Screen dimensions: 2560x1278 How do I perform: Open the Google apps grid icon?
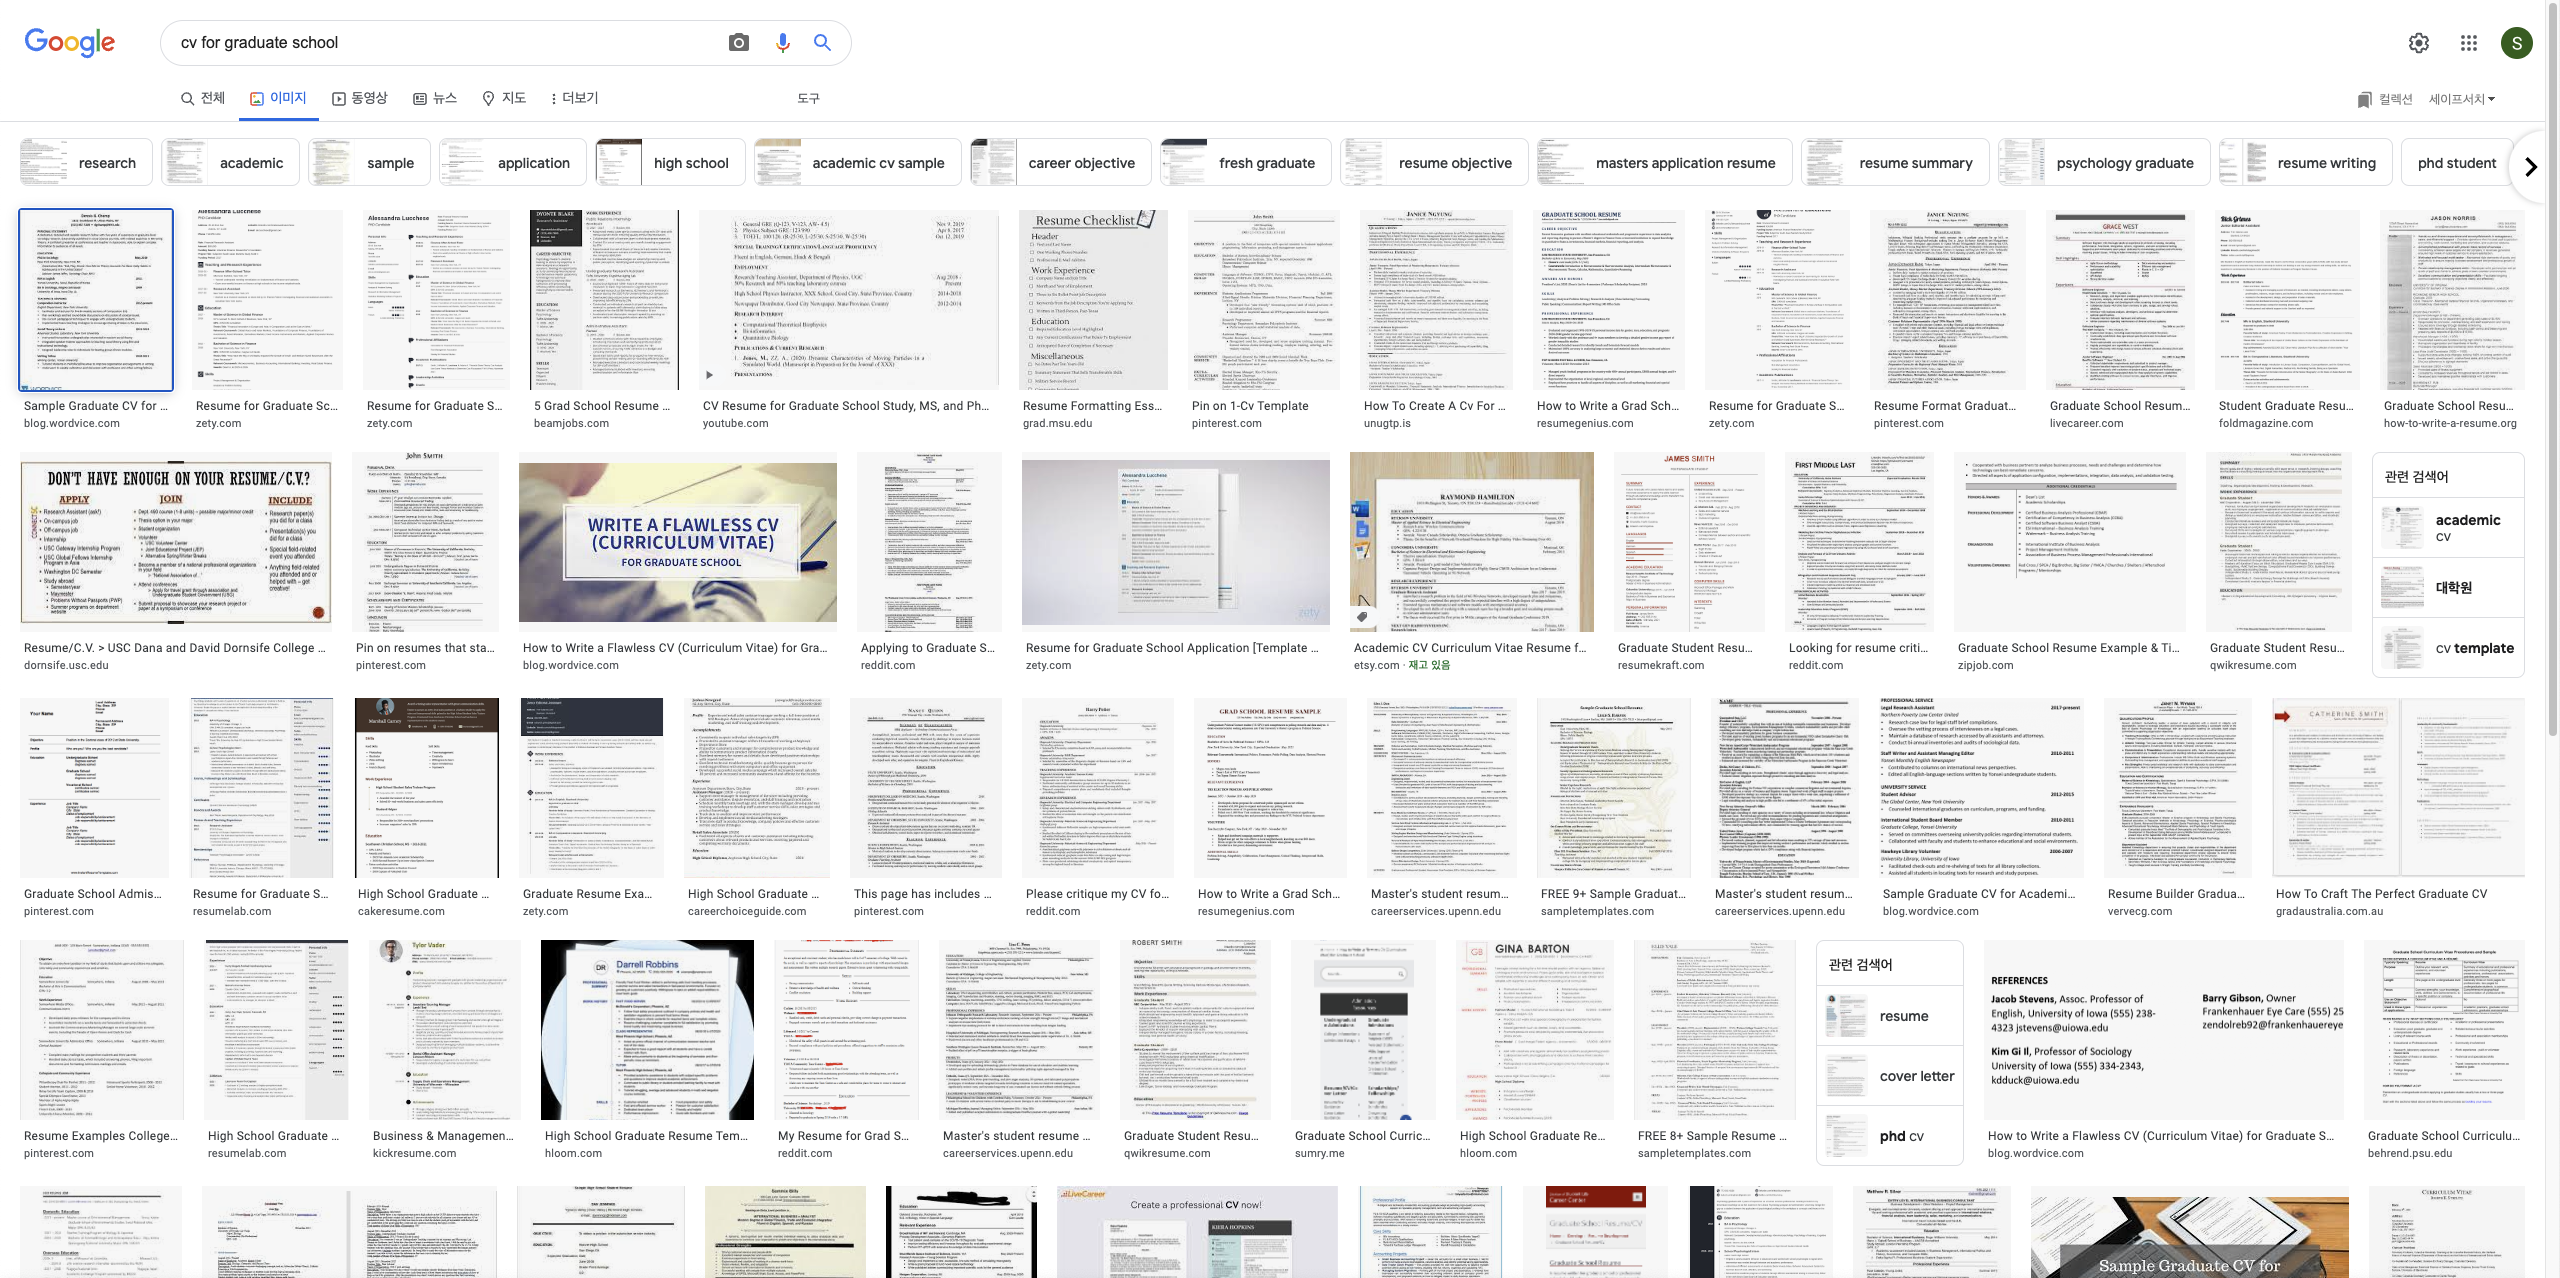[x=2468, y=43]
